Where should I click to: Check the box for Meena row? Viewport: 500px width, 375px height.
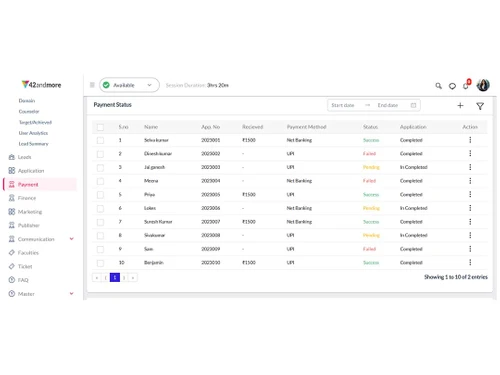100,181
